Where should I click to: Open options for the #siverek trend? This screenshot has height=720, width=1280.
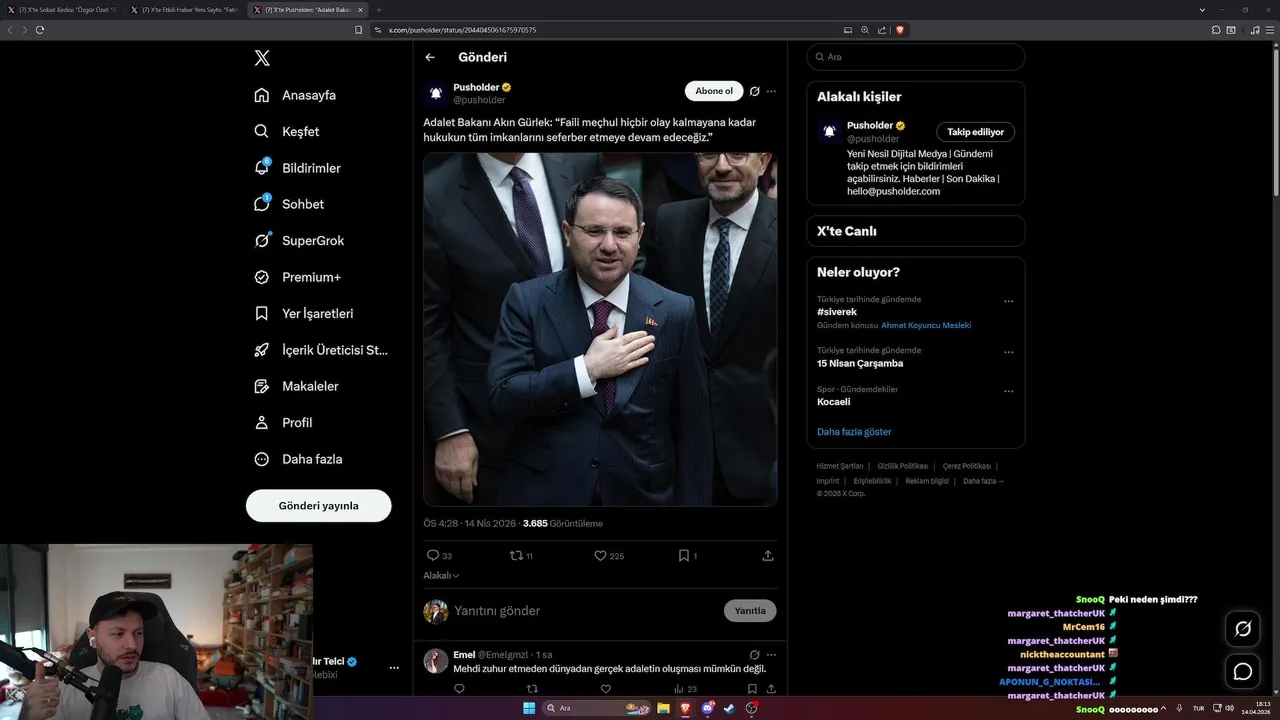(1009, 301)
